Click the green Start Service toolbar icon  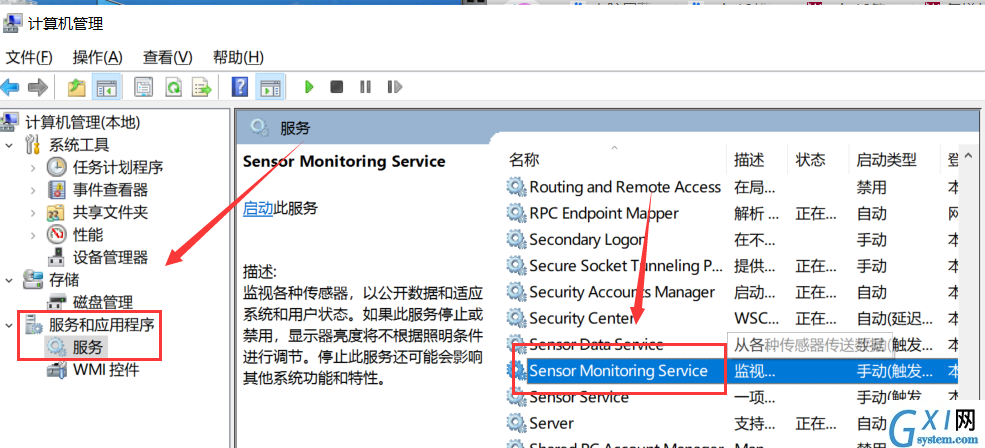point(308,87)
